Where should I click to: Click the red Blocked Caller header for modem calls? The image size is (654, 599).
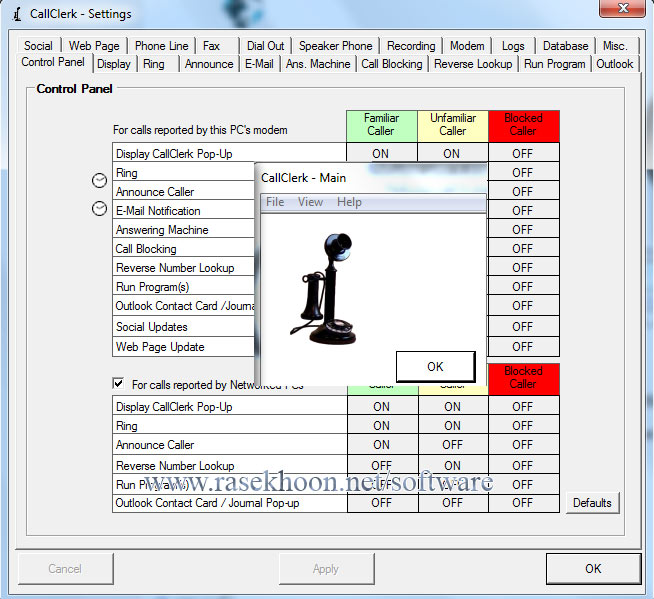click(x=523, y=126)
